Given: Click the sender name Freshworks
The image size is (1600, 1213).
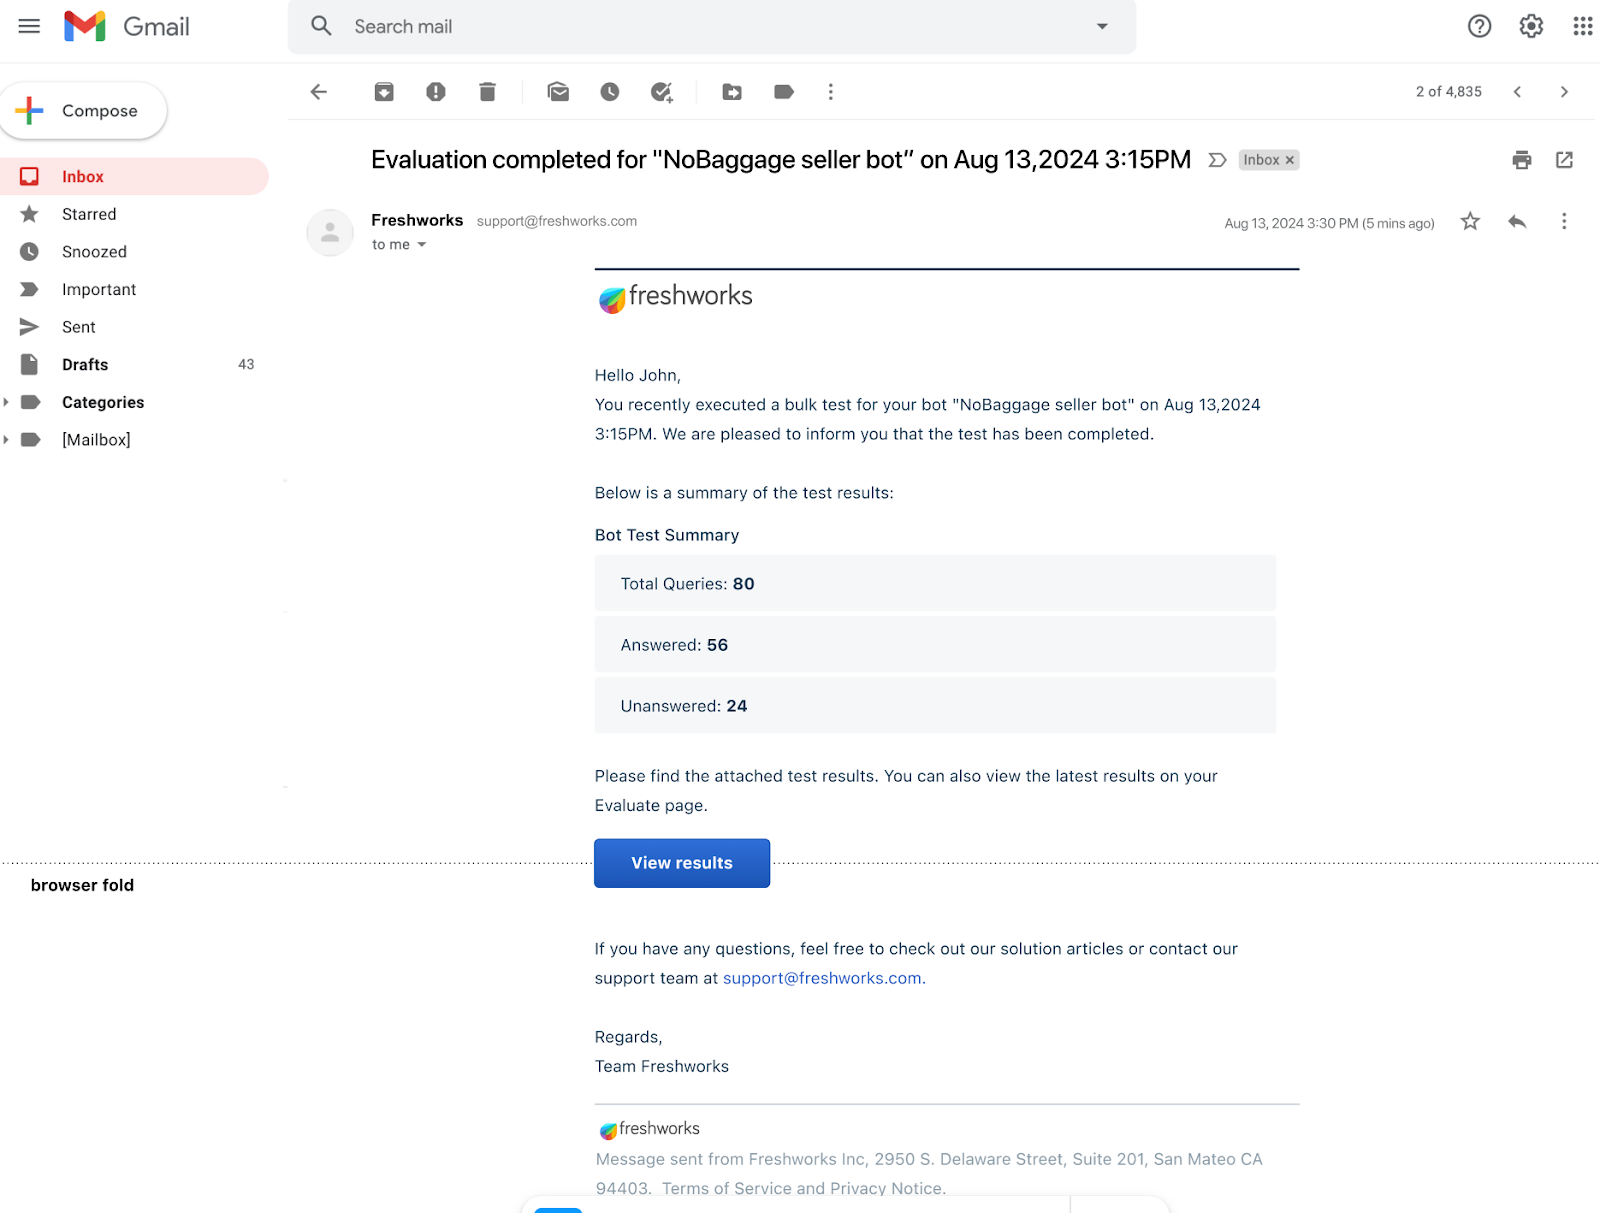Looking at the screenshot, I should pyautogui.click(x=417, y=220).
